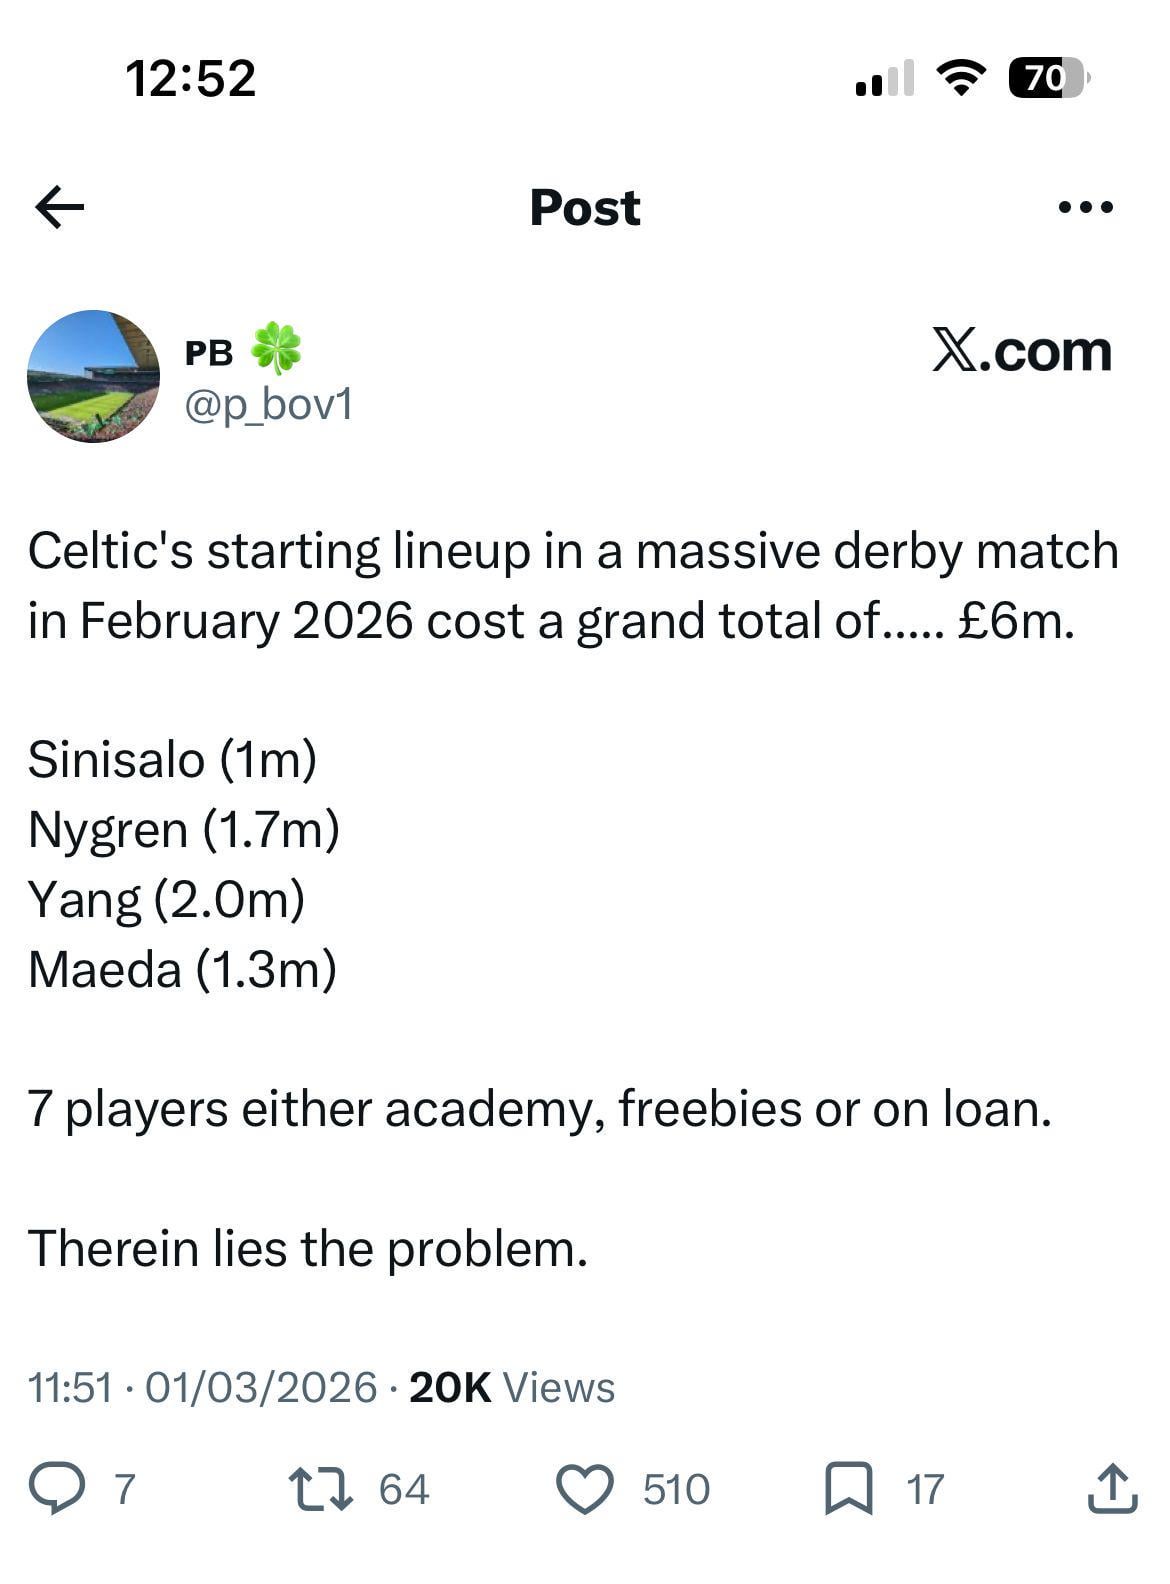Tap the cellular signal bars icon

click(x=885, y=78)
